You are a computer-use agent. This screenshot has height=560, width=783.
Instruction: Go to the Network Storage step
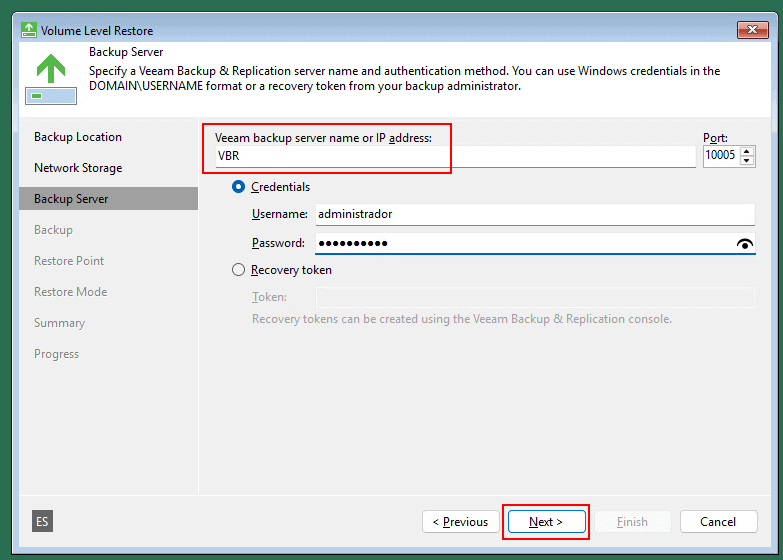[78, 168]
